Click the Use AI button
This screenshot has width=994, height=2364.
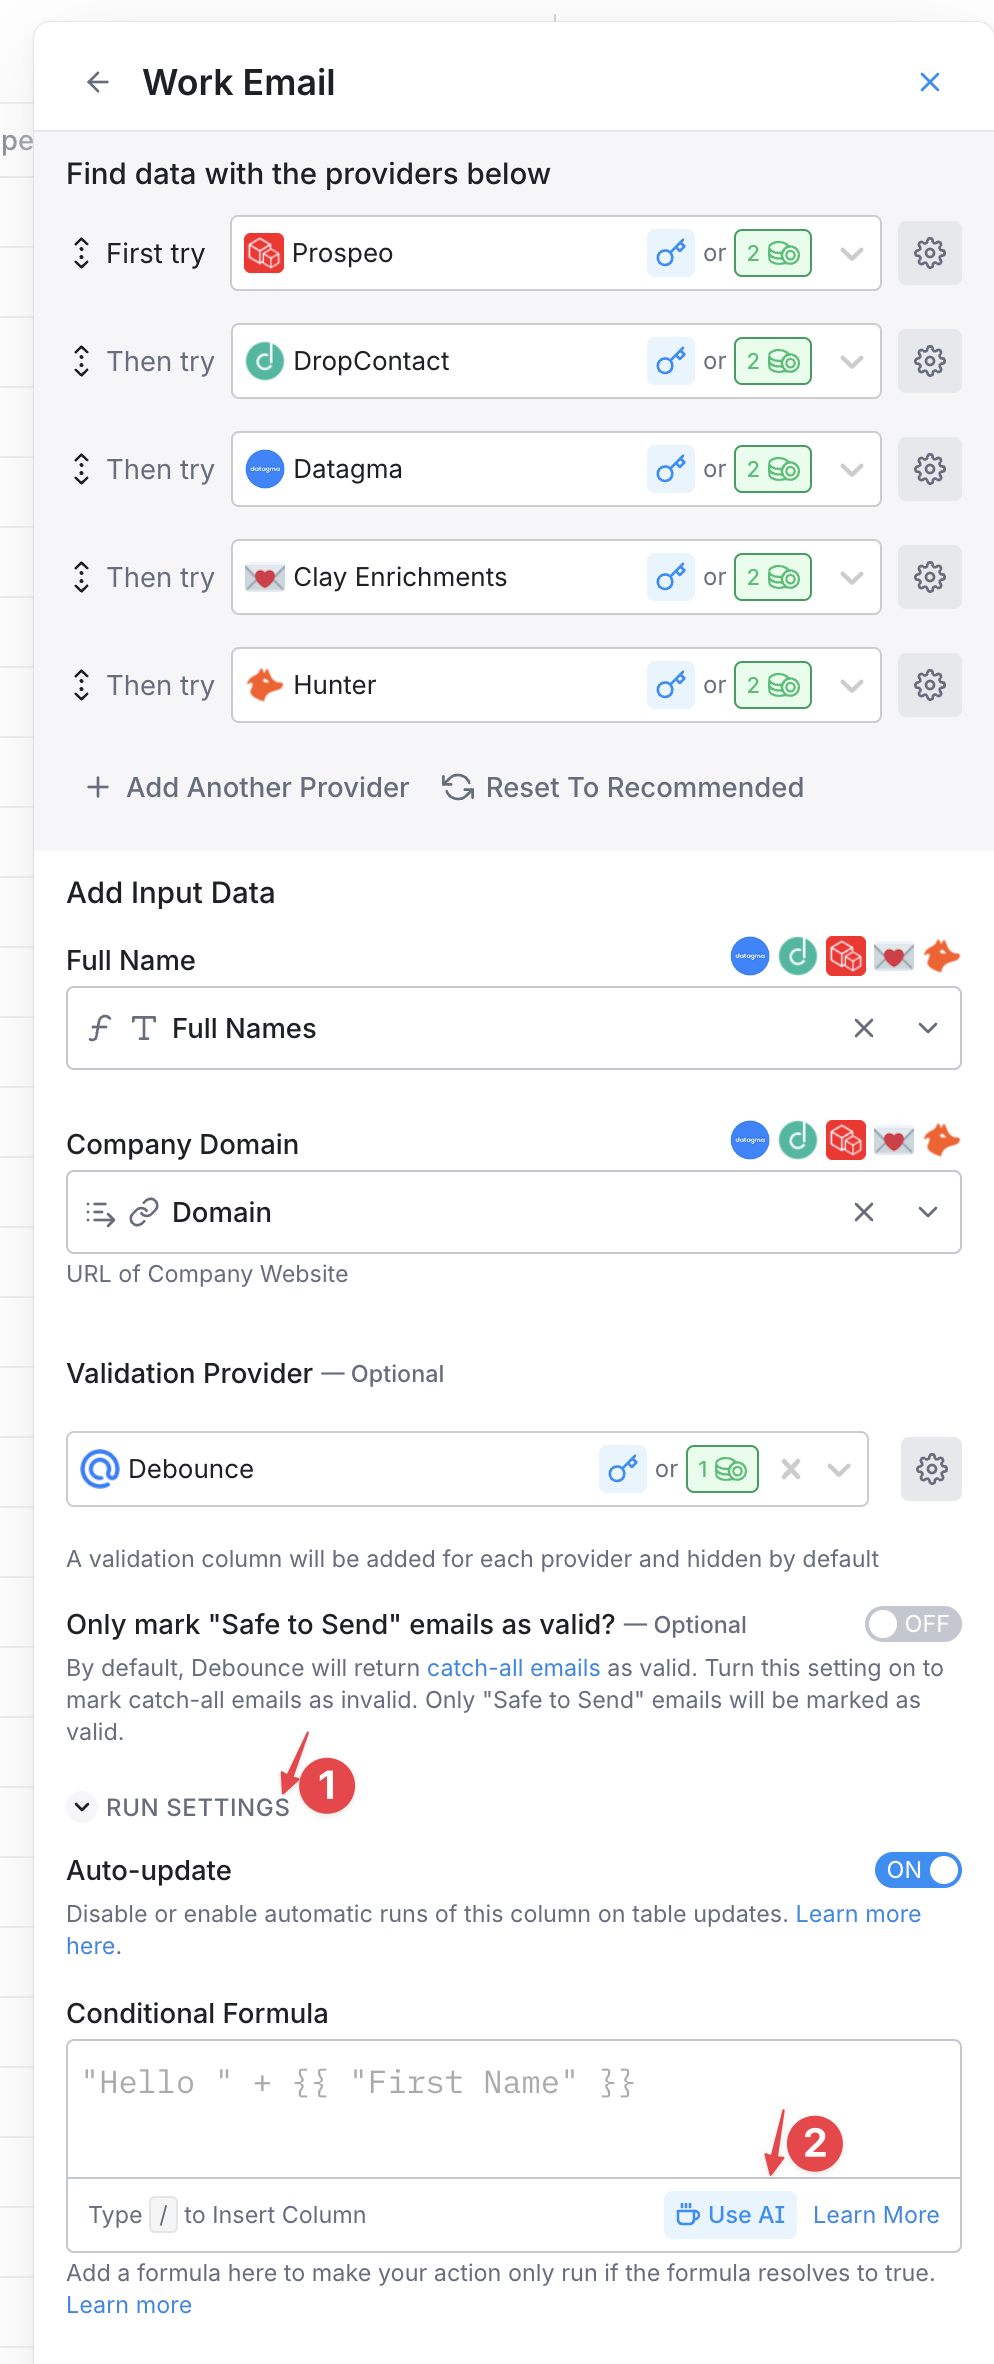click(x=731, y=2215)
